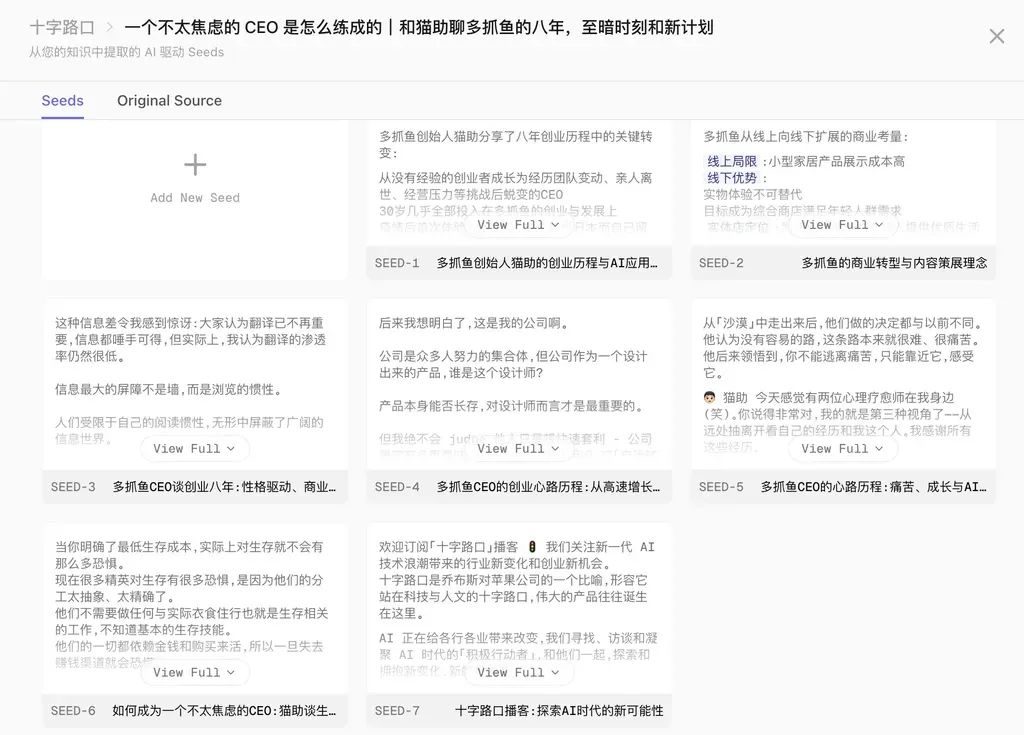Image resolution: width=1024 pixels, height=735 pixels.
Task: Close the Seeds dialog with the X icon
Action: [997, 36]
